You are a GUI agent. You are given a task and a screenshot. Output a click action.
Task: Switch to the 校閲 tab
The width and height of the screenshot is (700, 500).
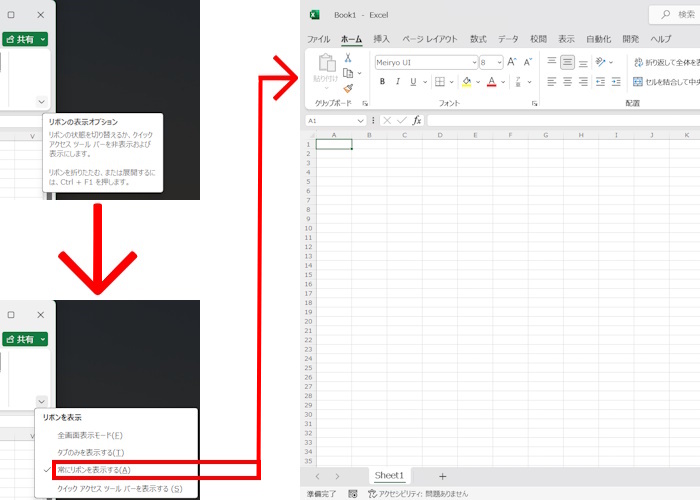click(538, 39)
